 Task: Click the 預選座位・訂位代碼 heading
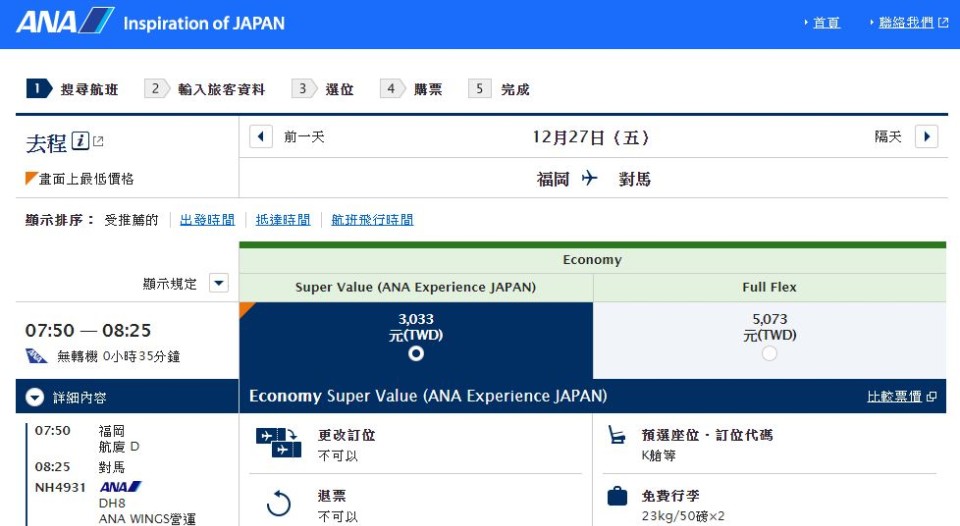click(x=707, y=435)
